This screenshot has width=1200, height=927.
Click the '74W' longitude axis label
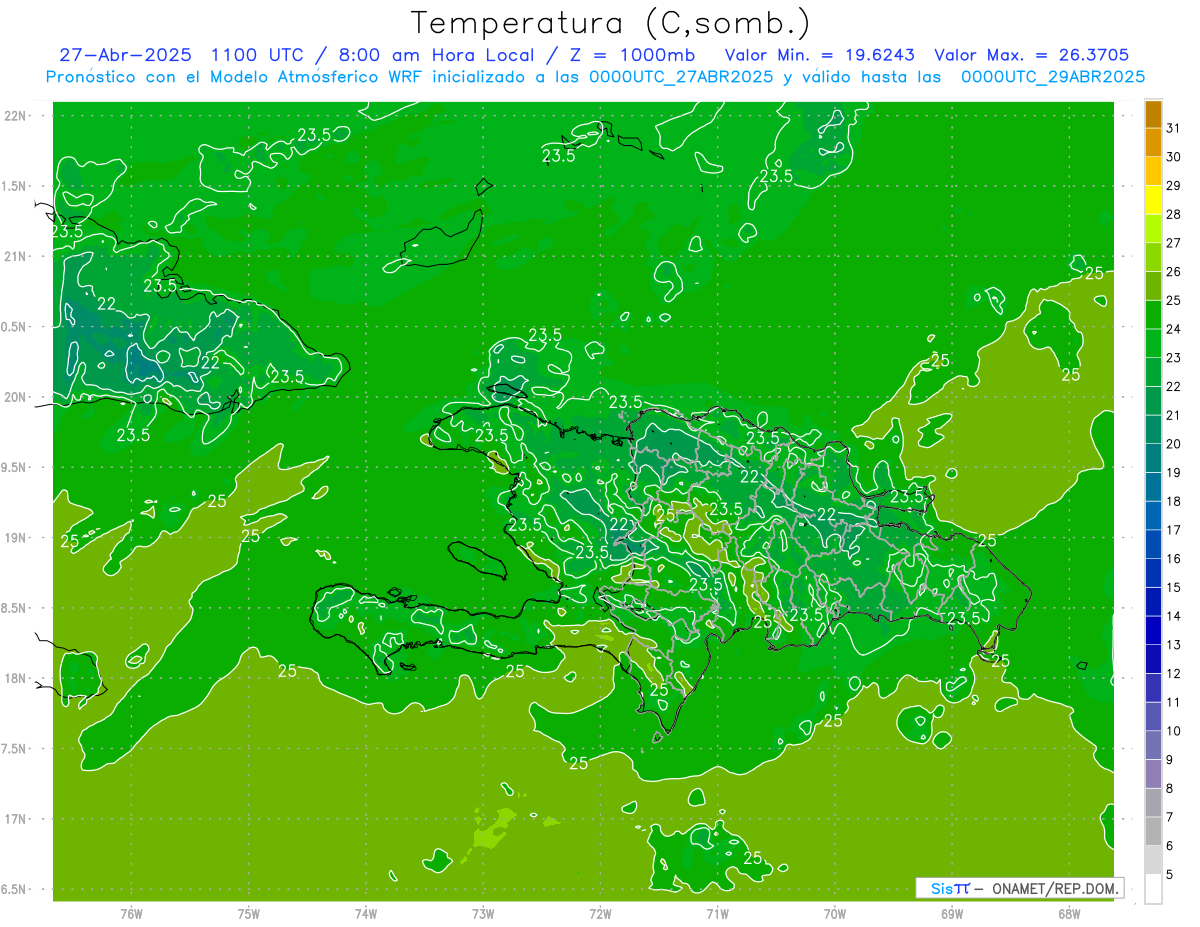pos(366,914)
